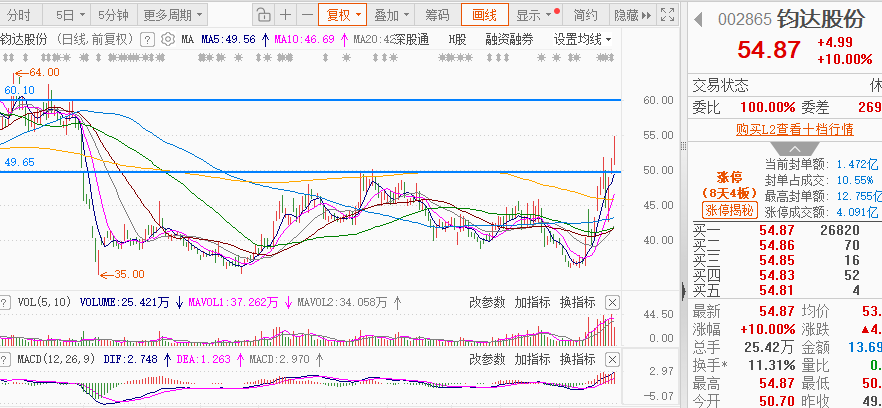The width and height of the screenshot is (882, 408).
Task: Toggle the 画线 drawing tool
Action: pos(485,15)
